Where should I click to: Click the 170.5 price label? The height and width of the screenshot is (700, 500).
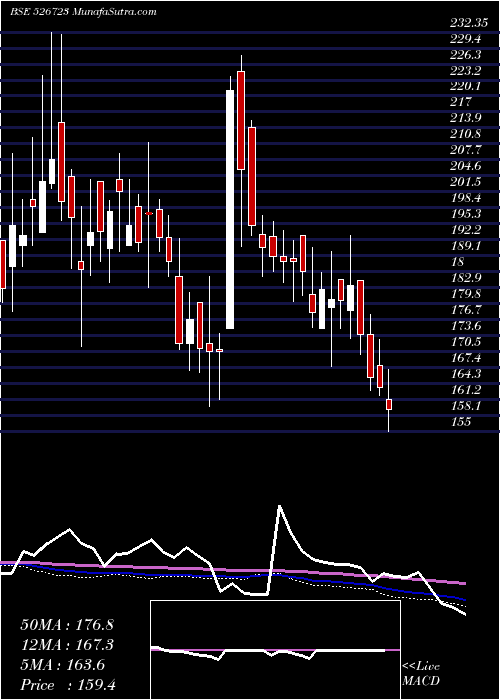pyautogui.click(x=465, y=342)
